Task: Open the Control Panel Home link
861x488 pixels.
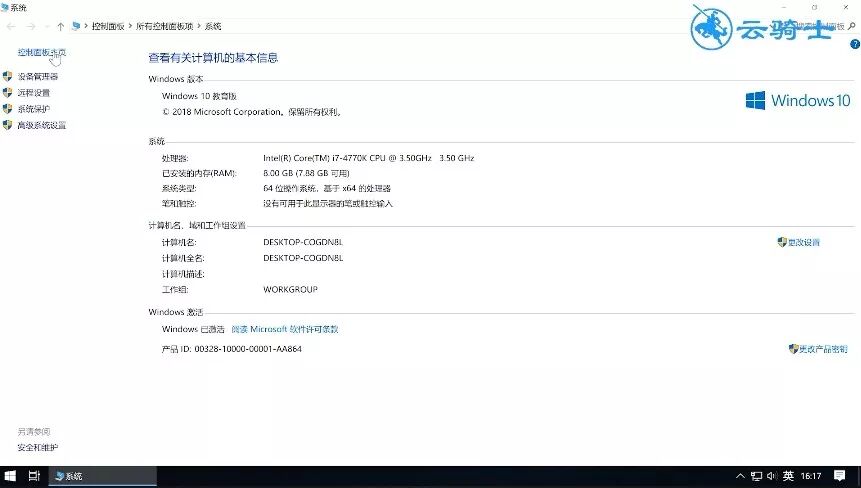Action: click(x=42, y=53)
